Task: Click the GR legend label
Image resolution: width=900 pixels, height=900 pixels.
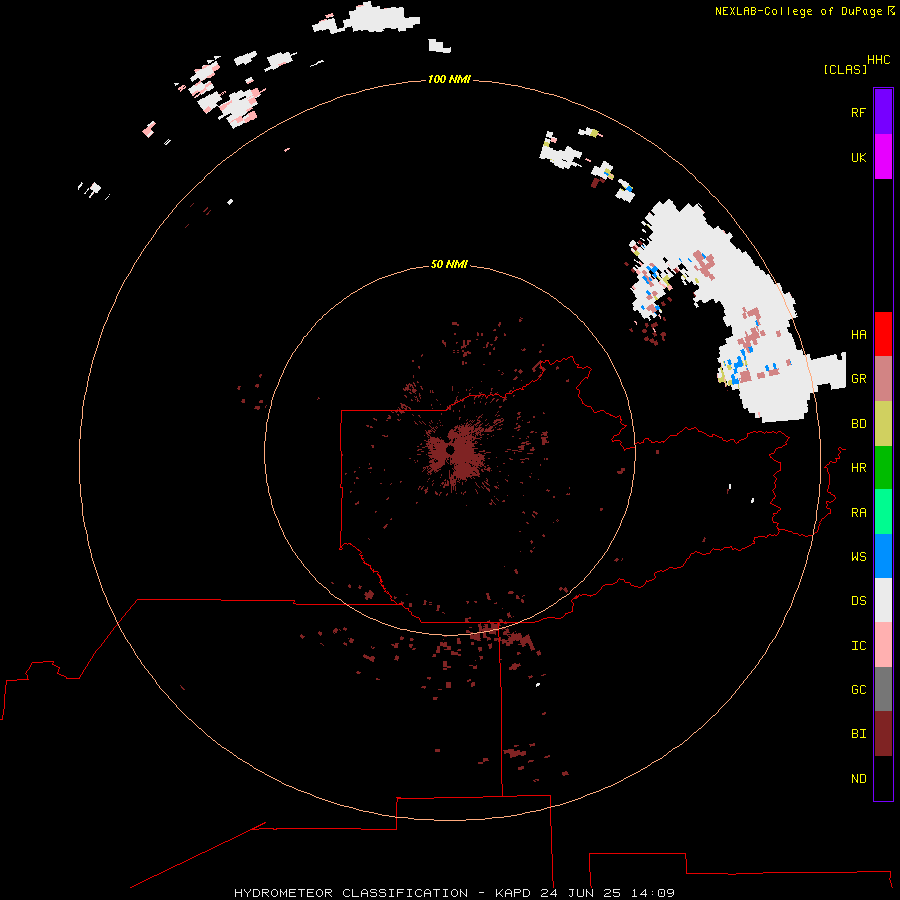Action: pyautogui.click(x=858, y=379)
